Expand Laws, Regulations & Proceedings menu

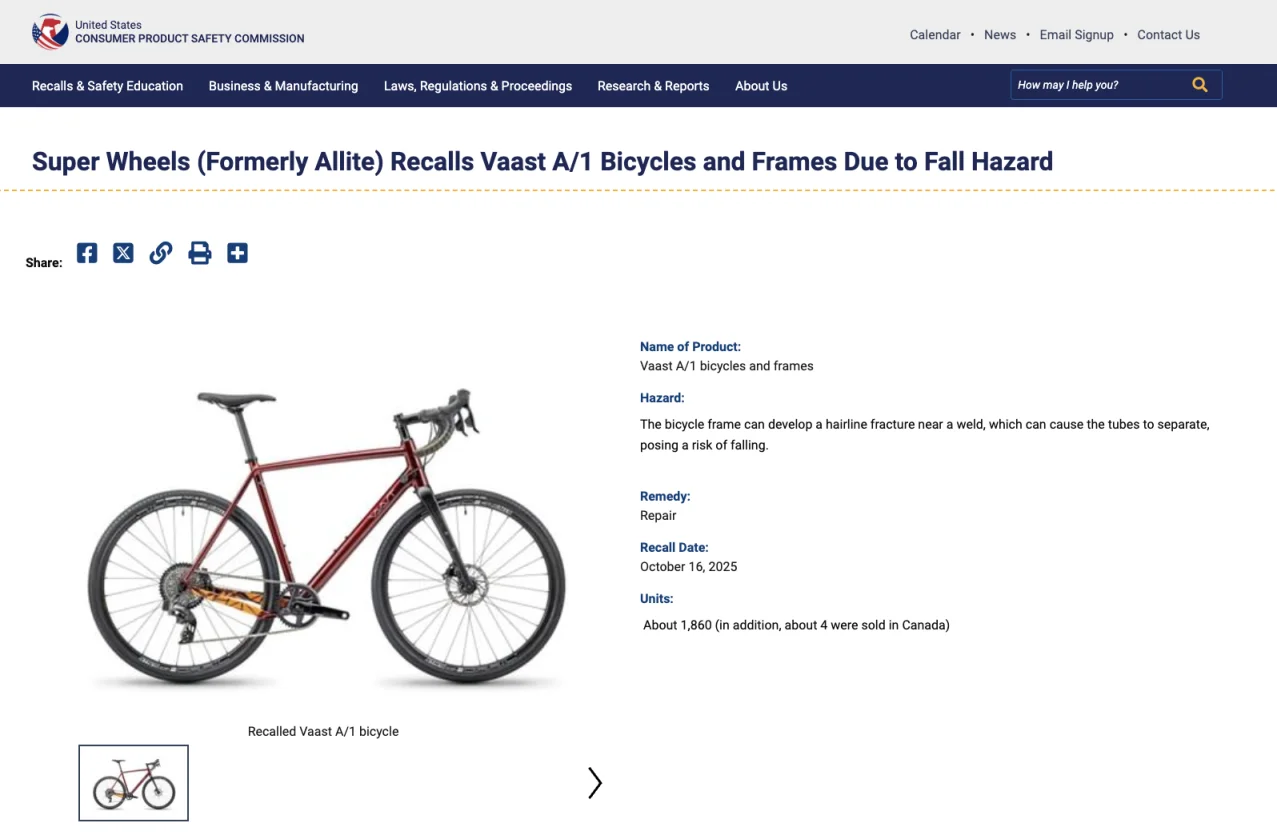(478, 86)
